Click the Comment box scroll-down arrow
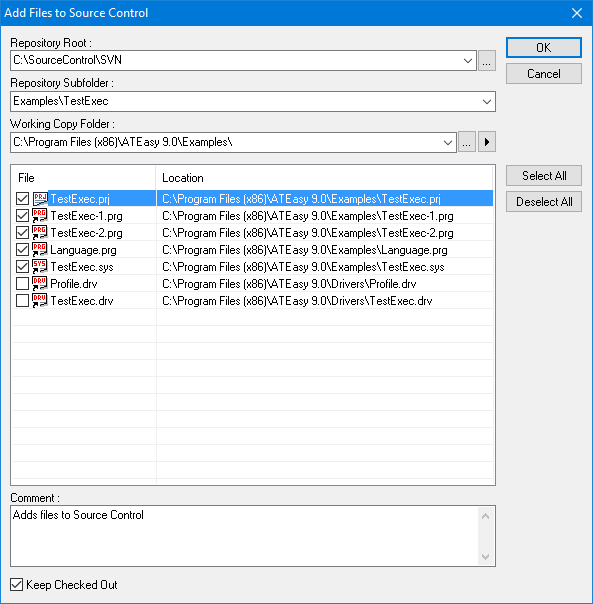This screenshot has height=604, width=593. point(485,557)
